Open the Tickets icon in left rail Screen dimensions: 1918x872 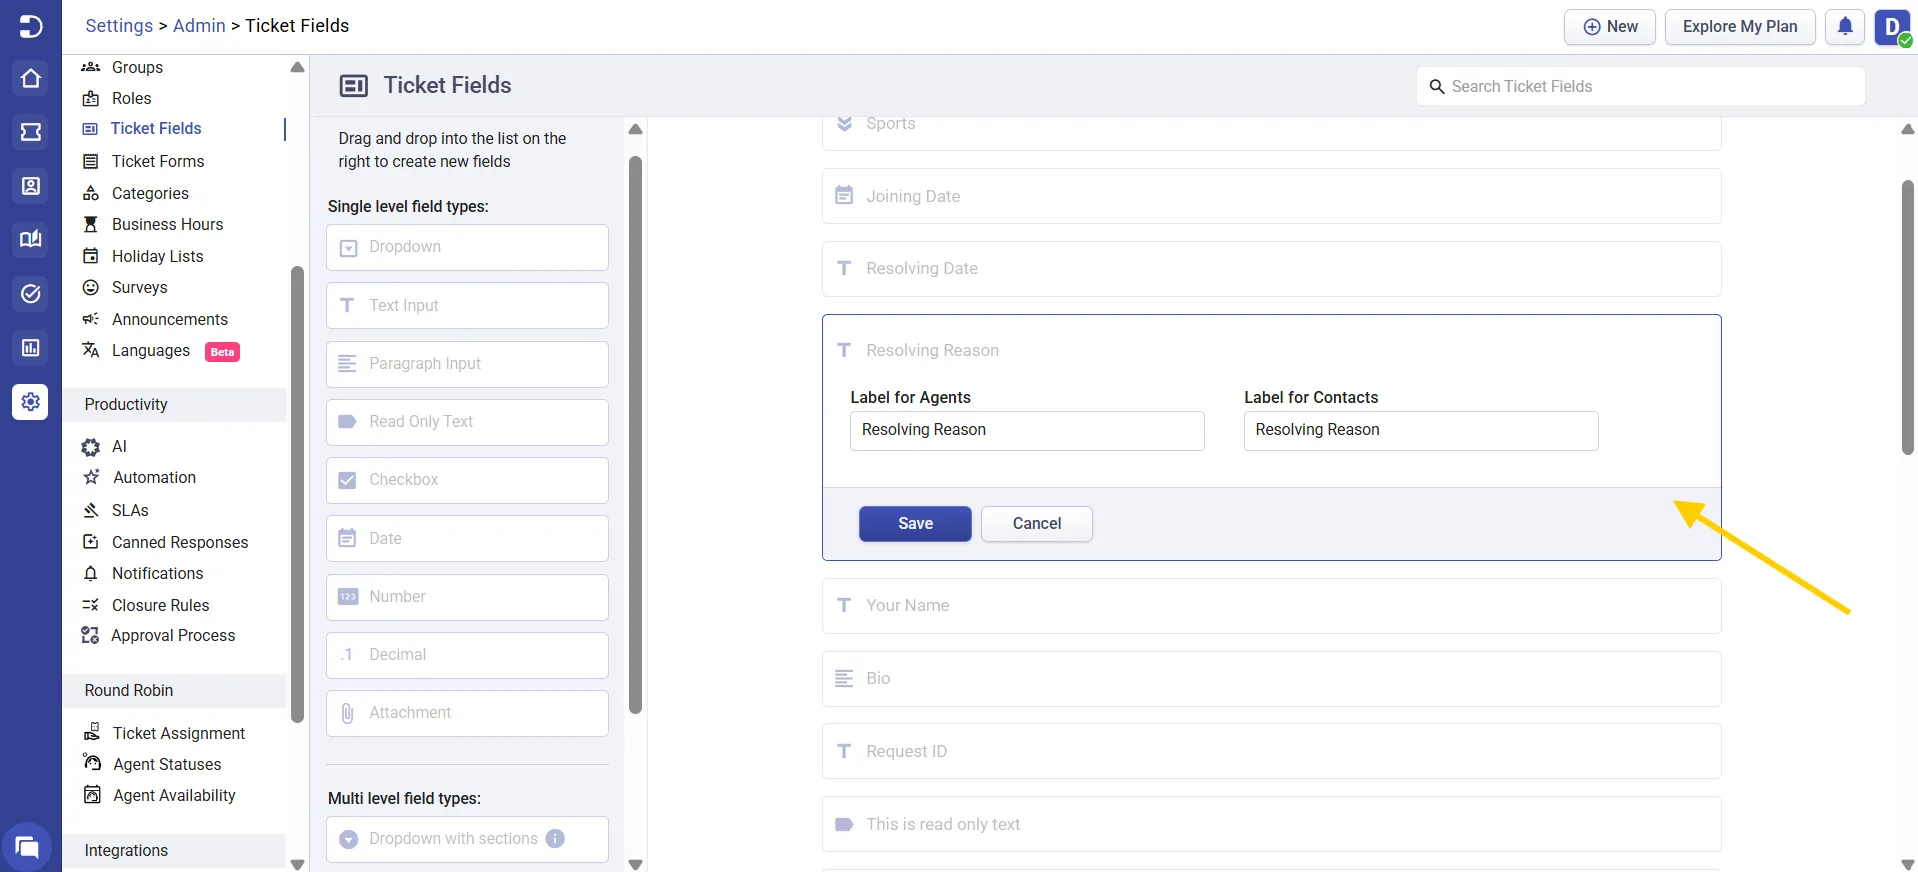tap(30, 132)
